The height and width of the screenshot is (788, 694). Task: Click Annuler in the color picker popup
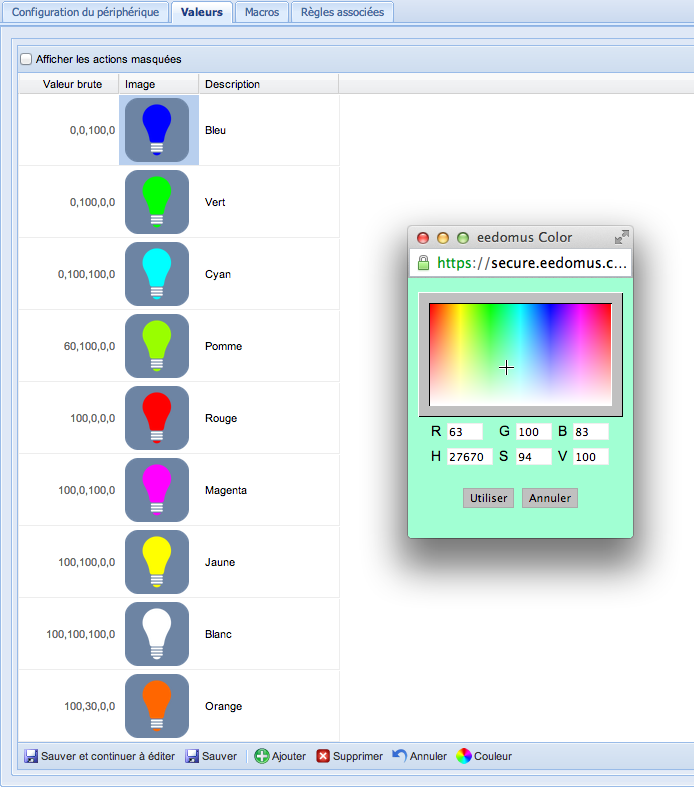tap(549, 498)
